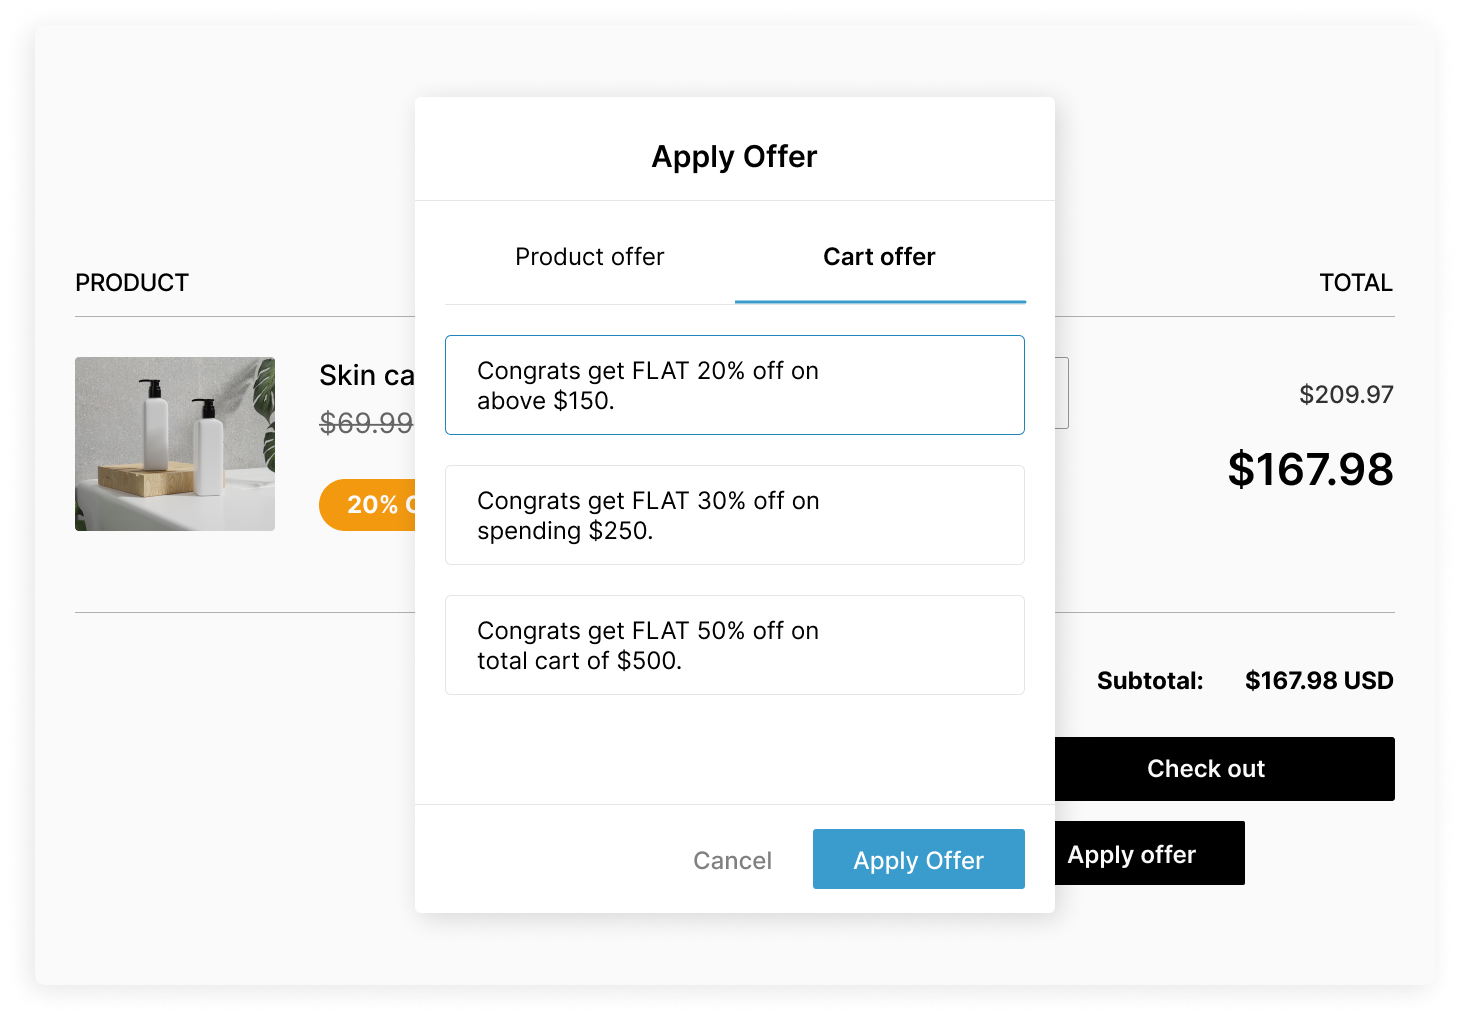Image resolution: width=1460 pixels, height=1020 pixels.
Task: Click the PRODUCT column header
Action: 132,283
